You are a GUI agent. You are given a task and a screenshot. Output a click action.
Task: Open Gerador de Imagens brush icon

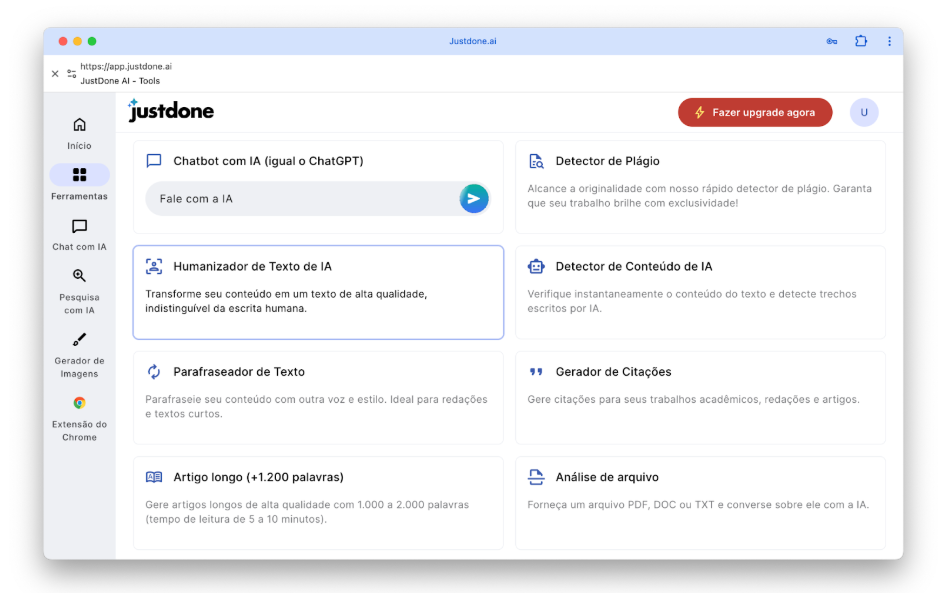pos(79,339)
